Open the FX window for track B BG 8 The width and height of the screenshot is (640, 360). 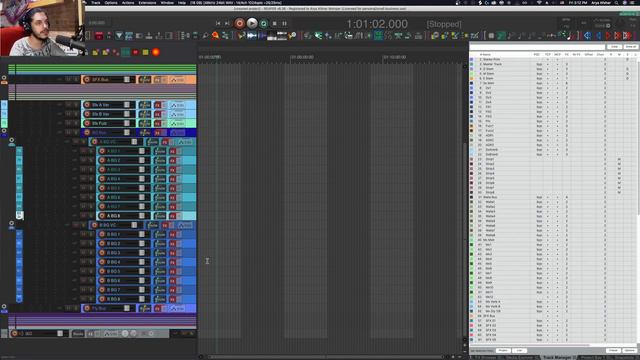click(x=173, y=299)
